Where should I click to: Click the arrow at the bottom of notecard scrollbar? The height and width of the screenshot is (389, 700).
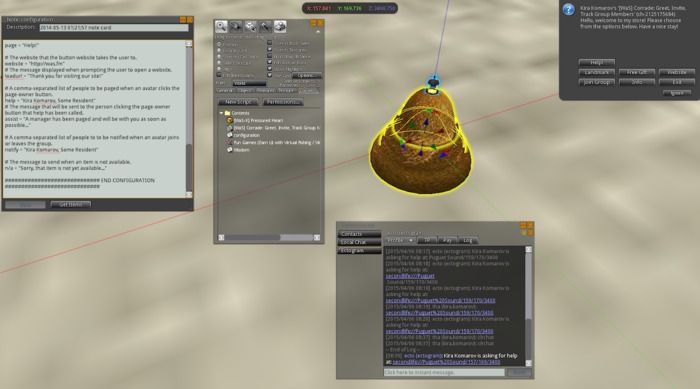[189, 194]
